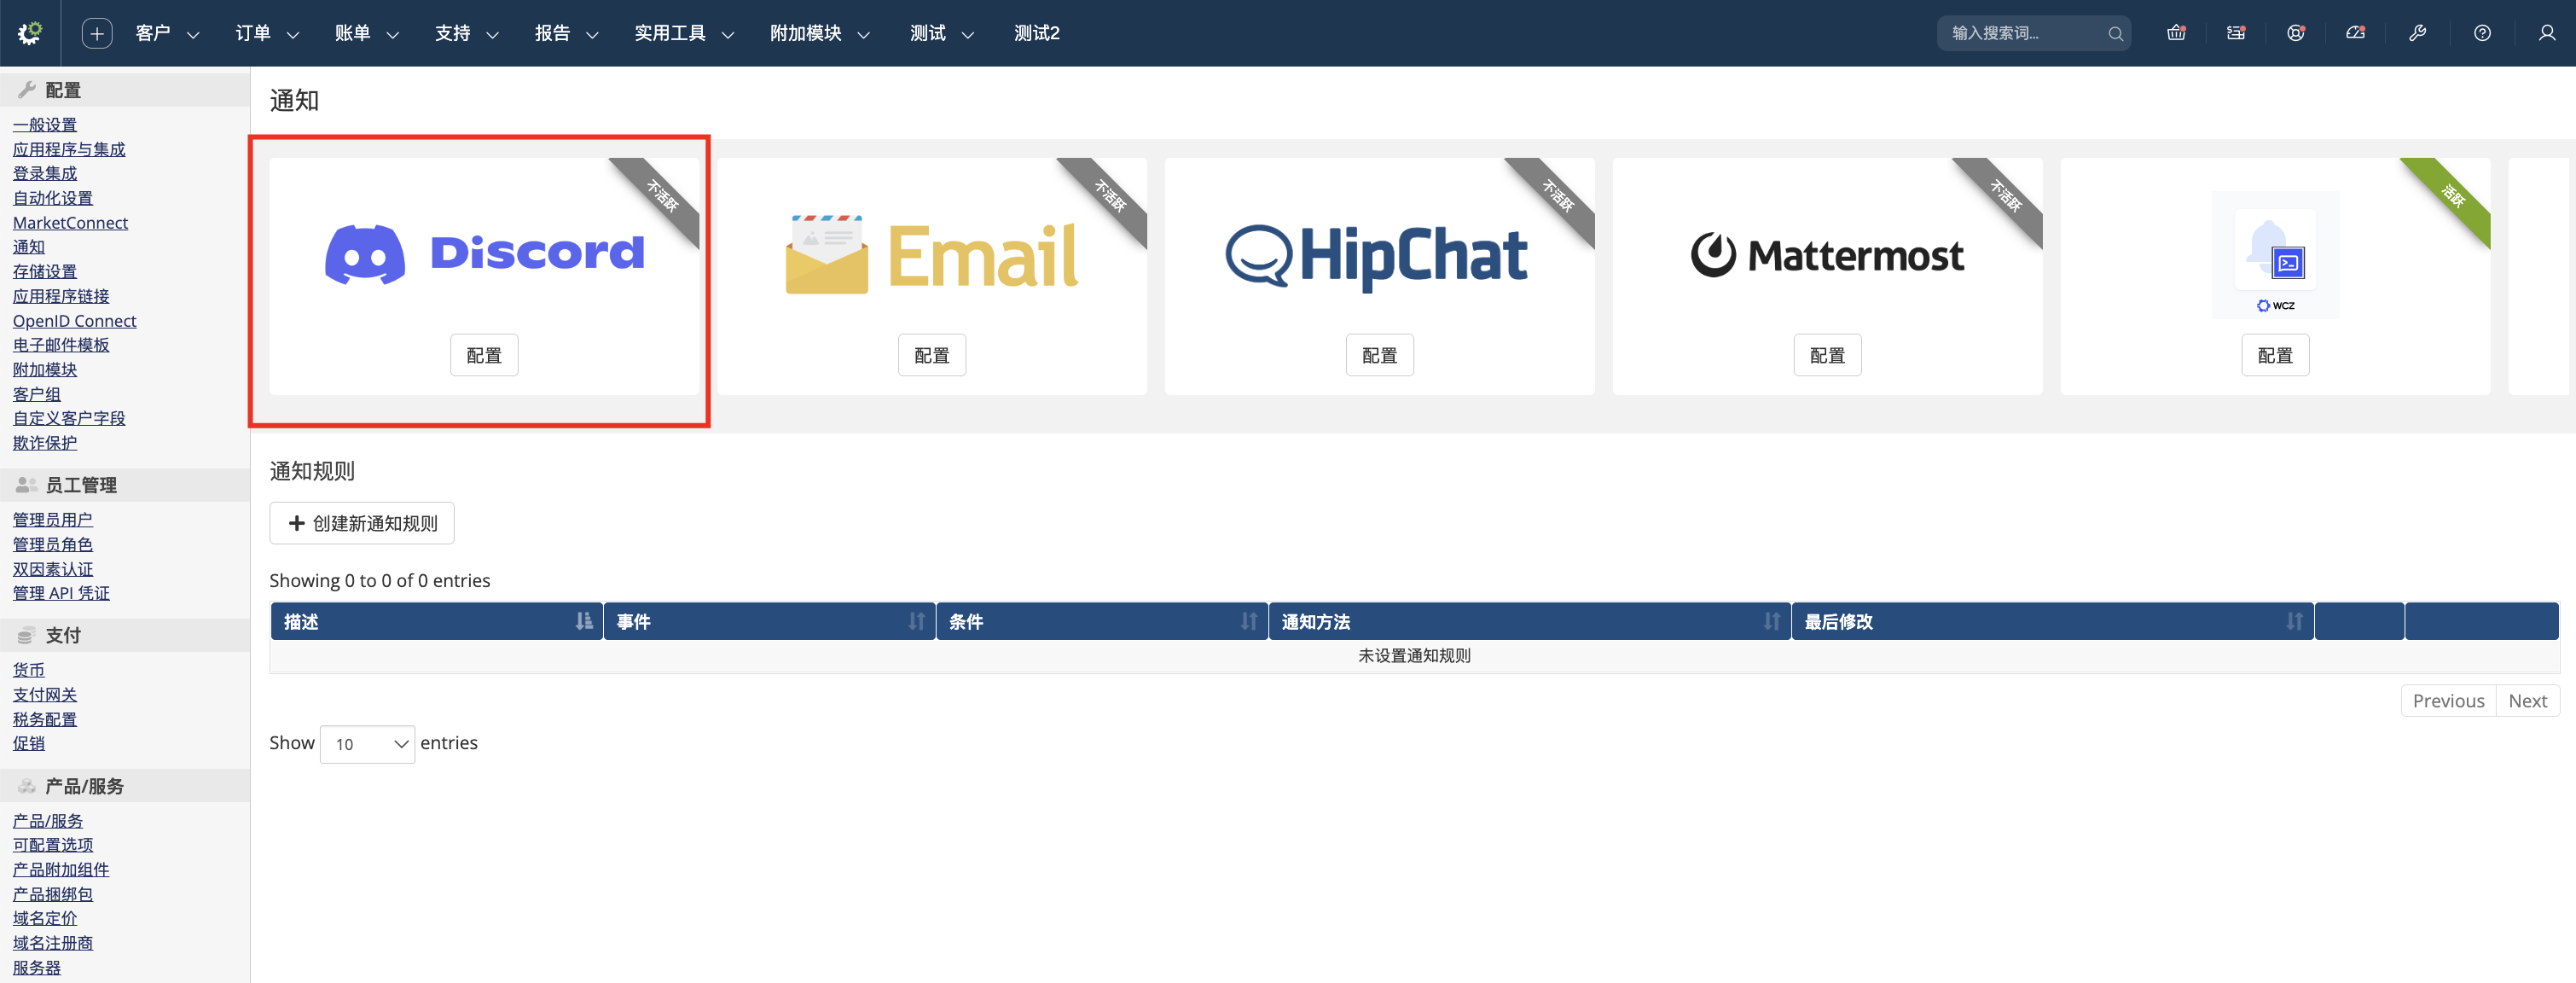Click the wrench setup icon in the top bar
2576x983 pixels.
click(2418, 33)
